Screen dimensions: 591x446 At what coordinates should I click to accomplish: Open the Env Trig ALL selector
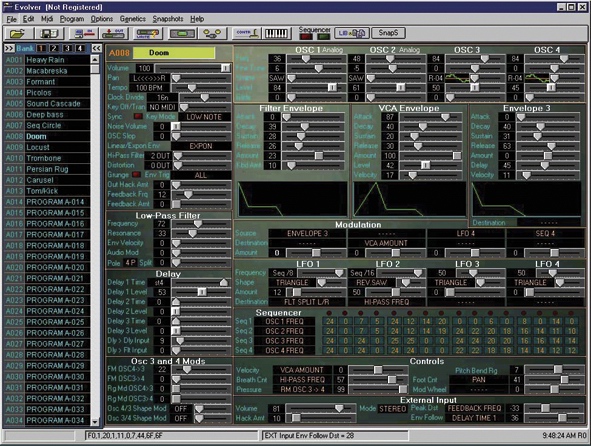[x=201, y=175]
